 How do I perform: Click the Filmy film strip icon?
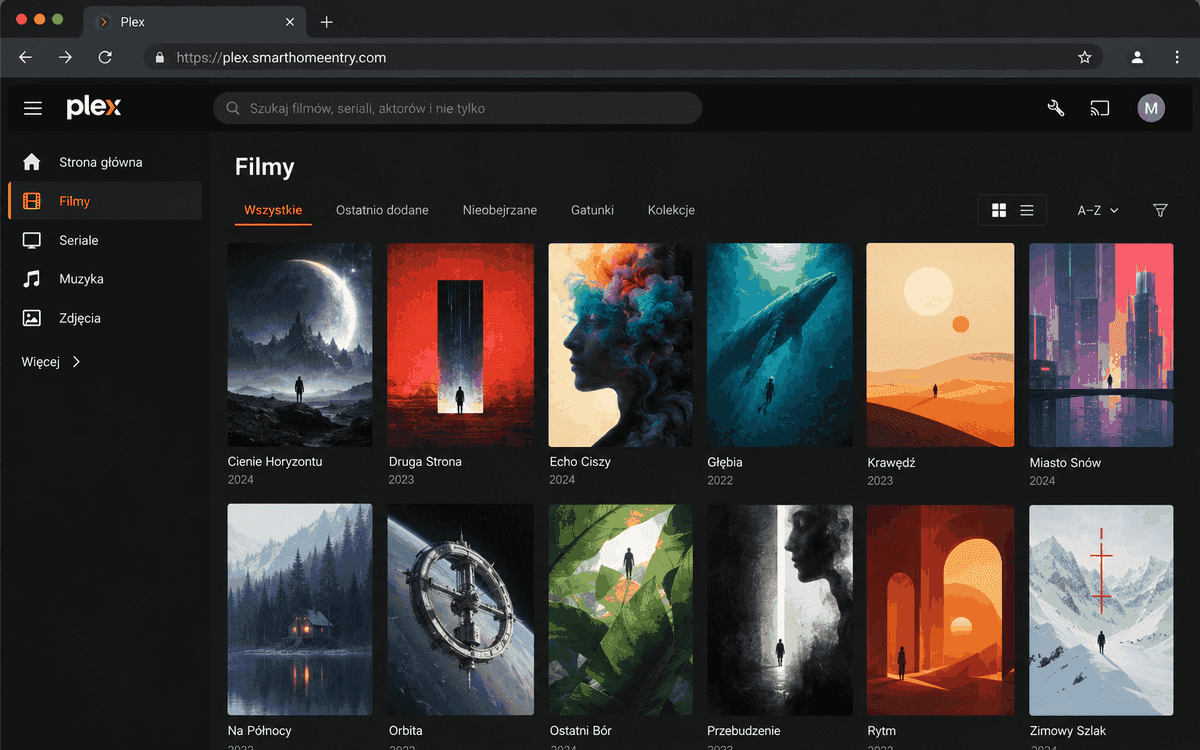pyautogui.click(x=32, y=201)
